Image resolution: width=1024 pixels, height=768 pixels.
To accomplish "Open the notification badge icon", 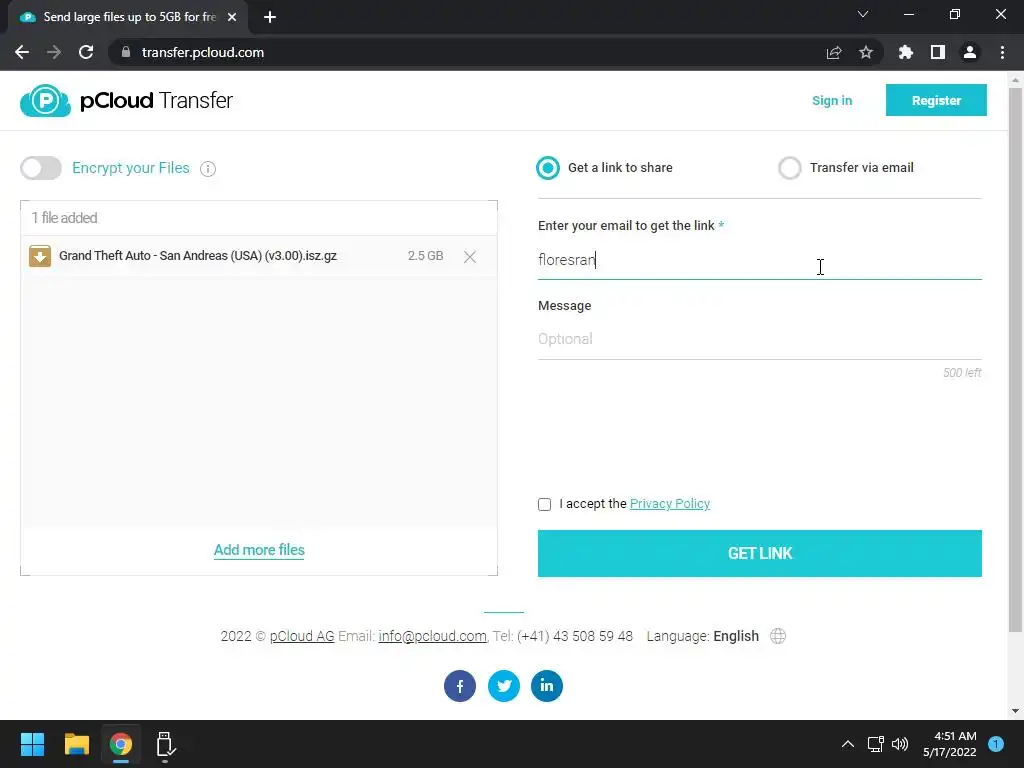I will (996, 744).
